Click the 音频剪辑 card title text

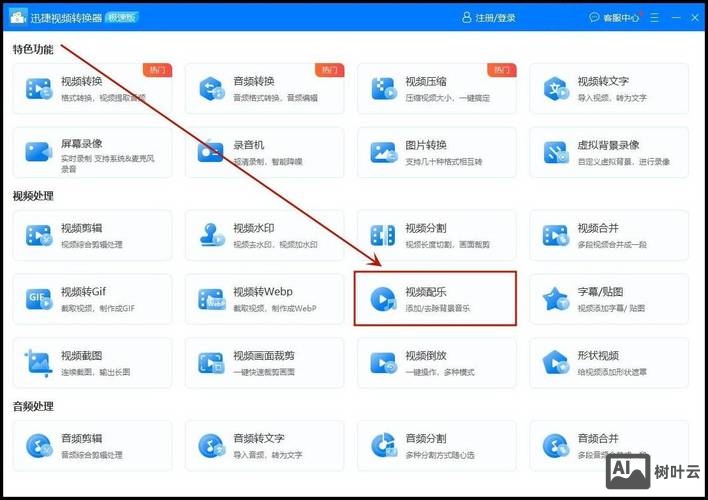click(x=82, y=438)
